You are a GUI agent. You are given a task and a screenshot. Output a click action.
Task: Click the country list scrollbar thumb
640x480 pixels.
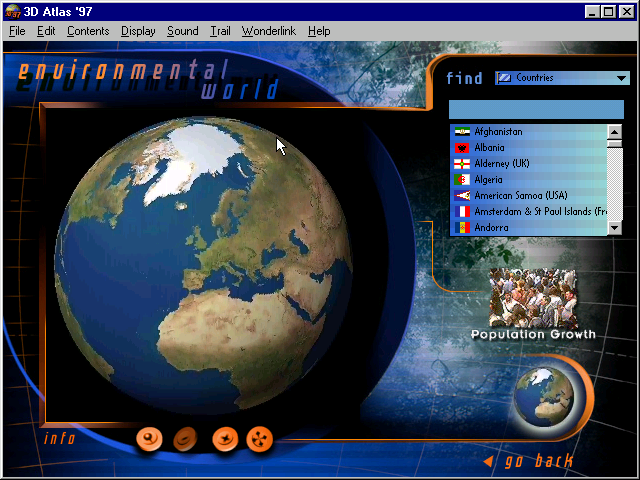[614, 144]
